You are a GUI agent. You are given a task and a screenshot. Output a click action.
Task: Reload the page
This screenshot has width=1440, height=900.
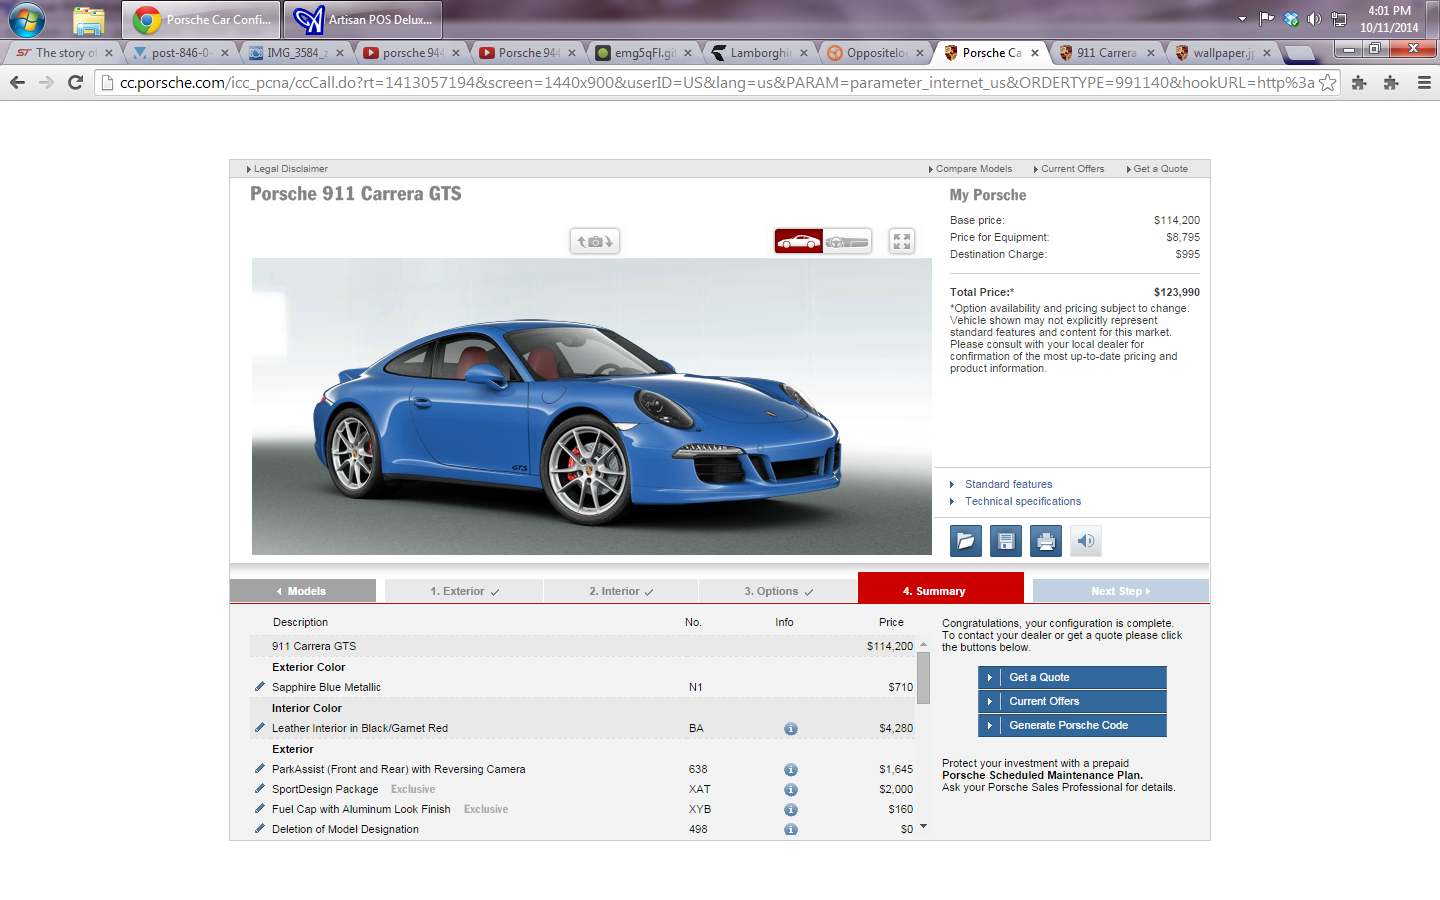pos(75,83)
